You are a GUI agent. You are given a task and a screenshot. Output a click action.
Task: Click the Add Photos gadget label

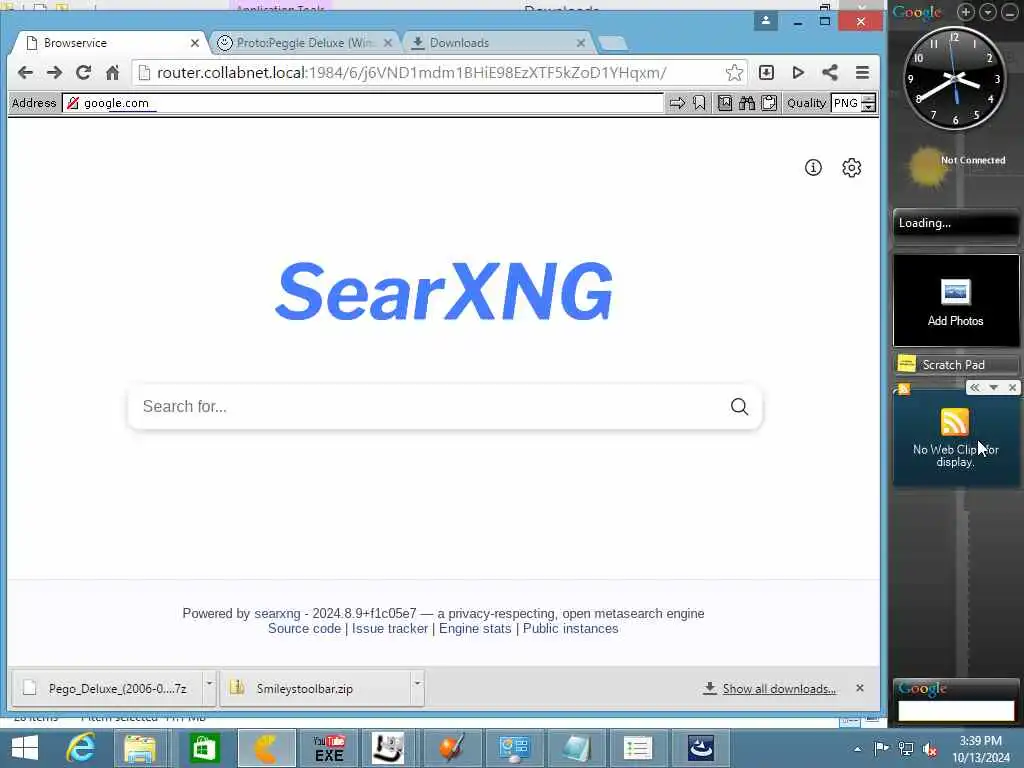(x=955, y=321)
